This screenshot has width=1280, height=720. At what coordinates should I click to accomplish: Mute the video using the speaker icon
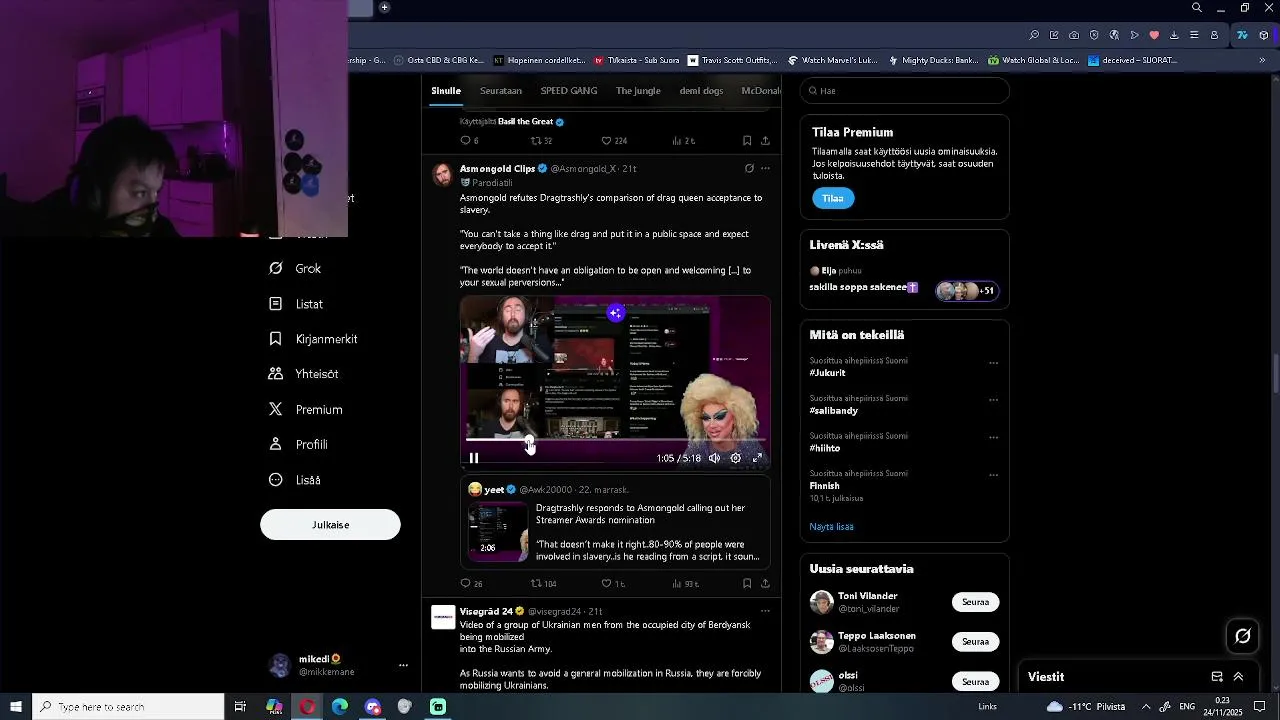coord(714,458)
